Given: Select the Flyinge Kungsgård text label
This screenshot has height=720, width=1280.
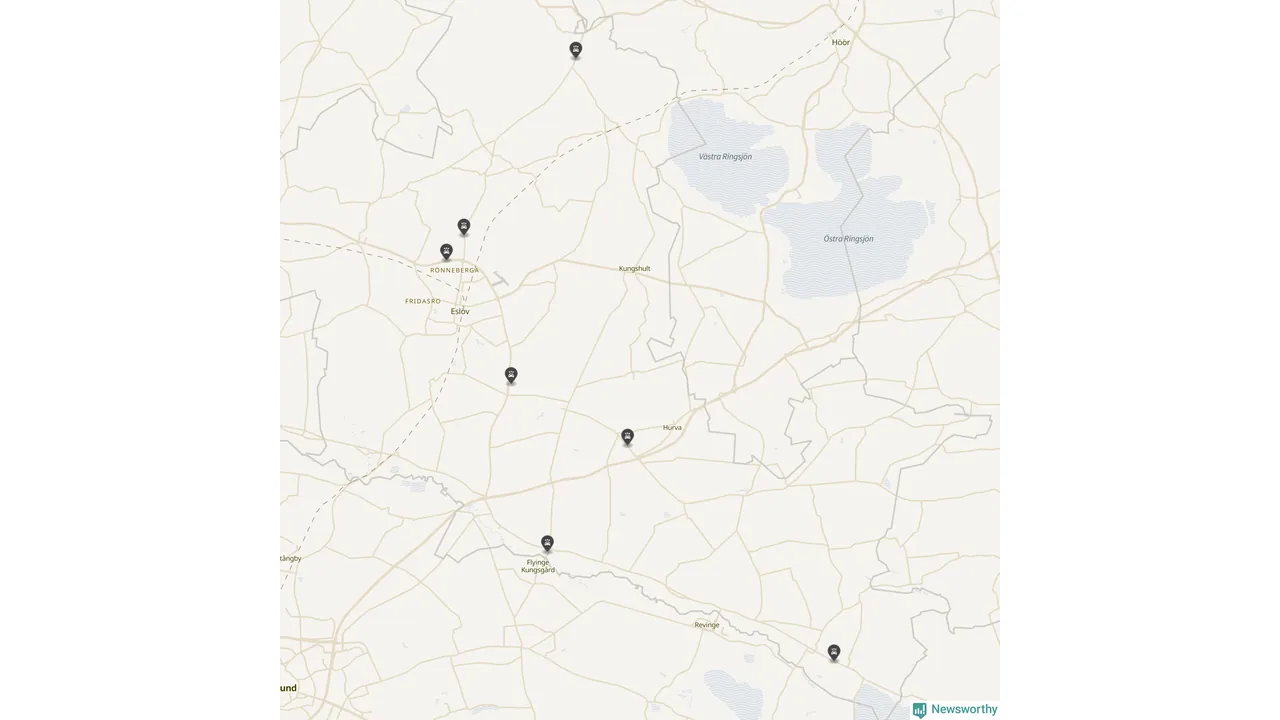Looking at the screenshot, I should pyautogui.click(x=538, y=566).
